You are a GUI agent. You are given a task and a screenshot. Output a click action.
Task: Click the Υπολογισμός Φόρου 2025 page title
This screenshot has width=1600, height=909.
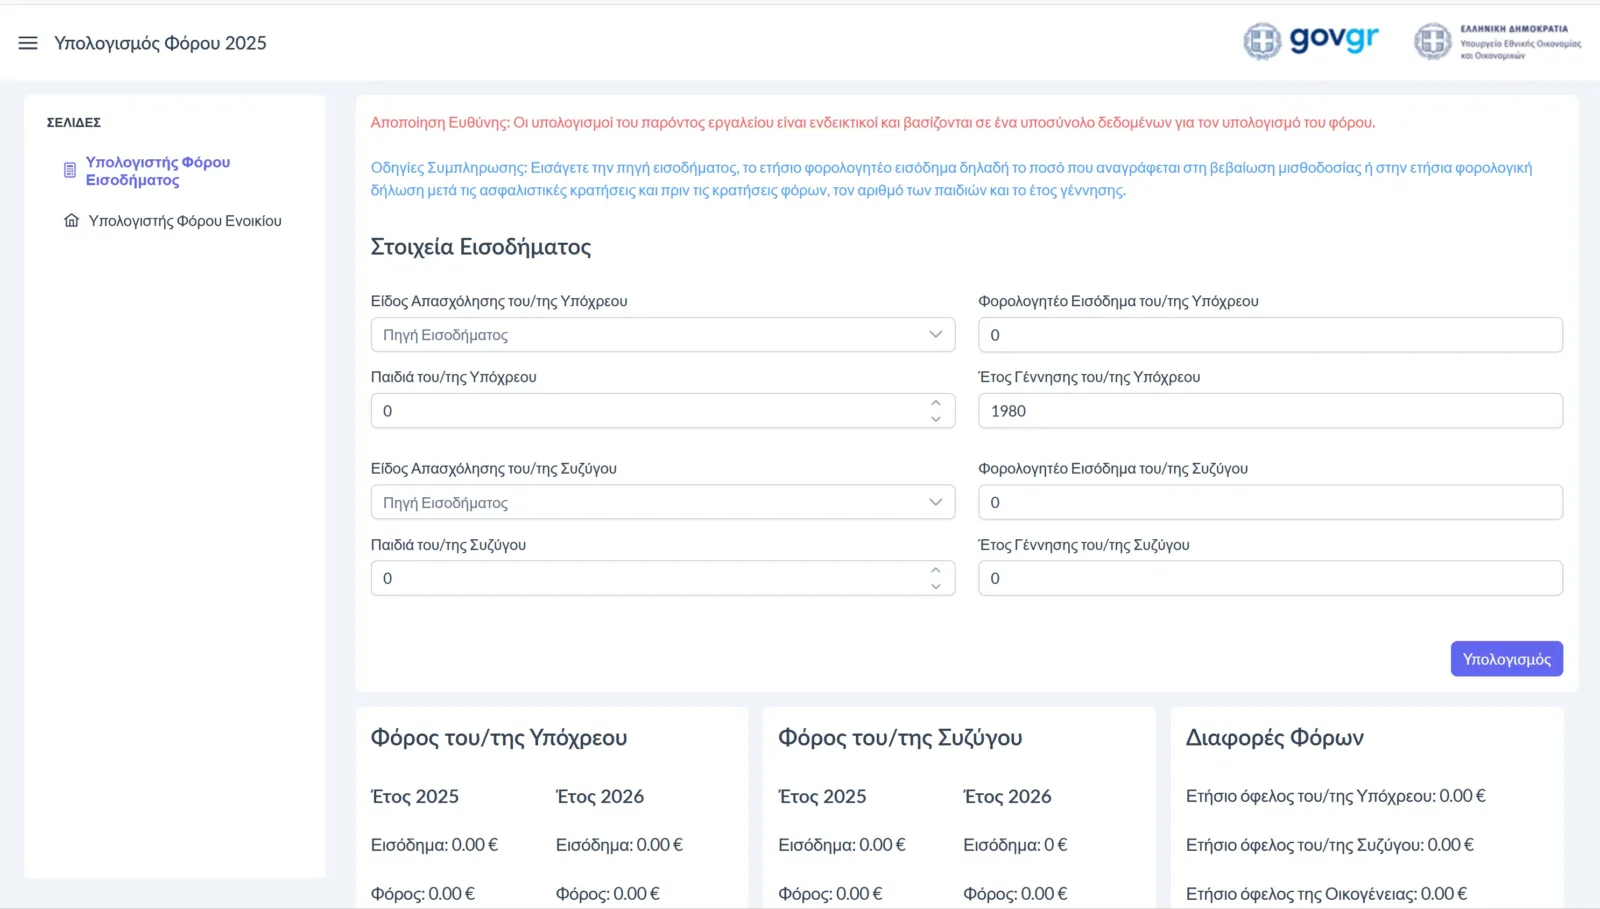[160, 43]
